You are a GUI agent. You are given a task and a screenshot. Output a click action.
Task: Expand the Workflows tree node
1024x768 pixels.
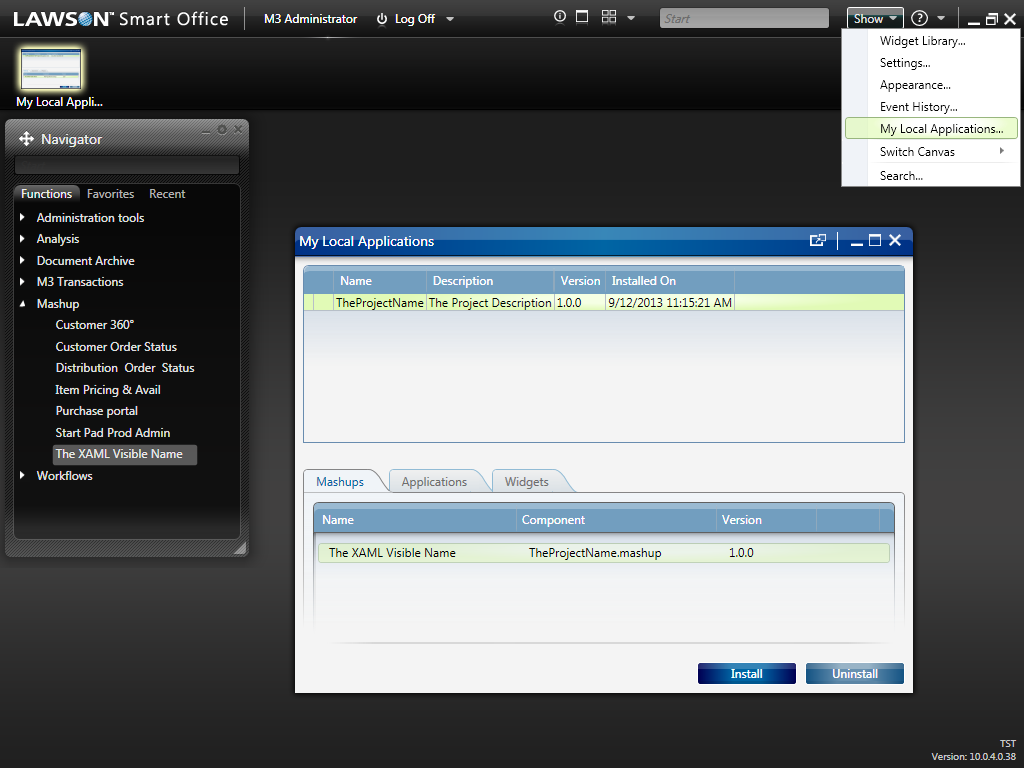click(22, 475)
